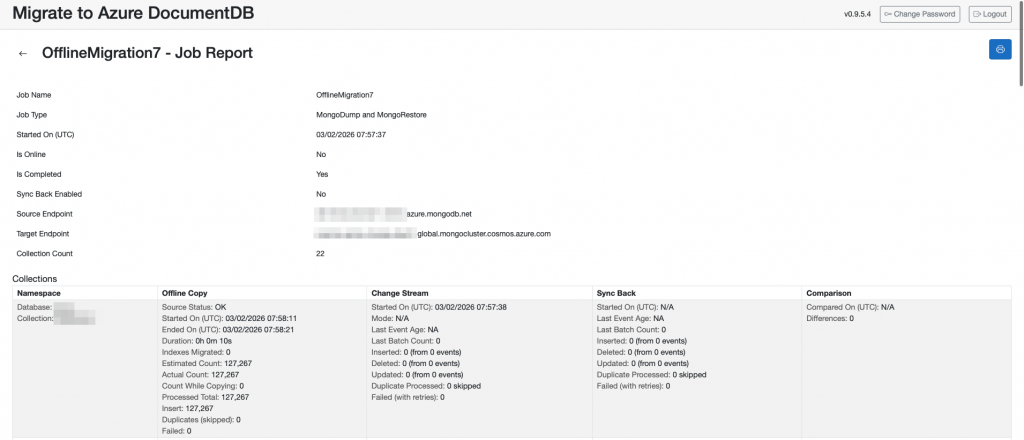Open the Change Password dialog

coord(920,14)
